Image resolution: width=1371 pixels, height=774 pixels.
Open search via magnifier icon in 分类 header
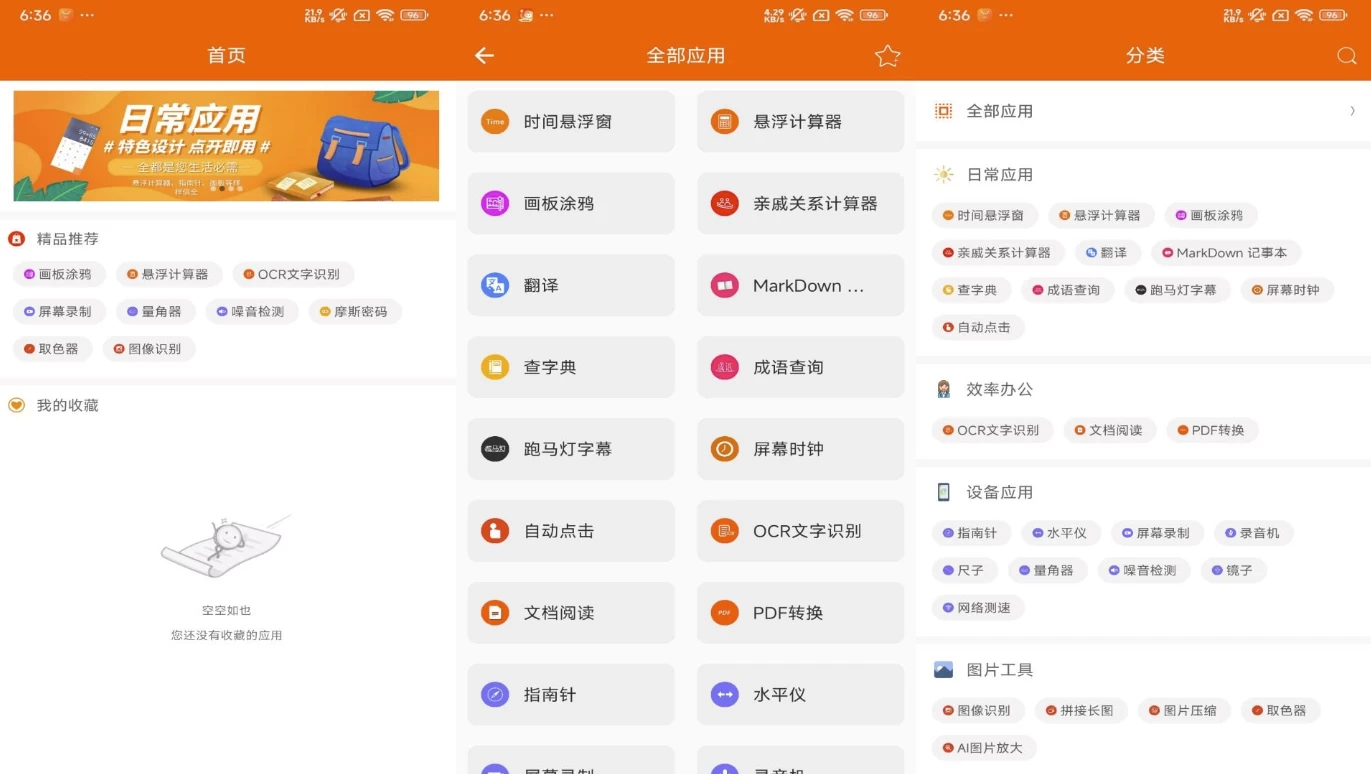(1347, 56)
